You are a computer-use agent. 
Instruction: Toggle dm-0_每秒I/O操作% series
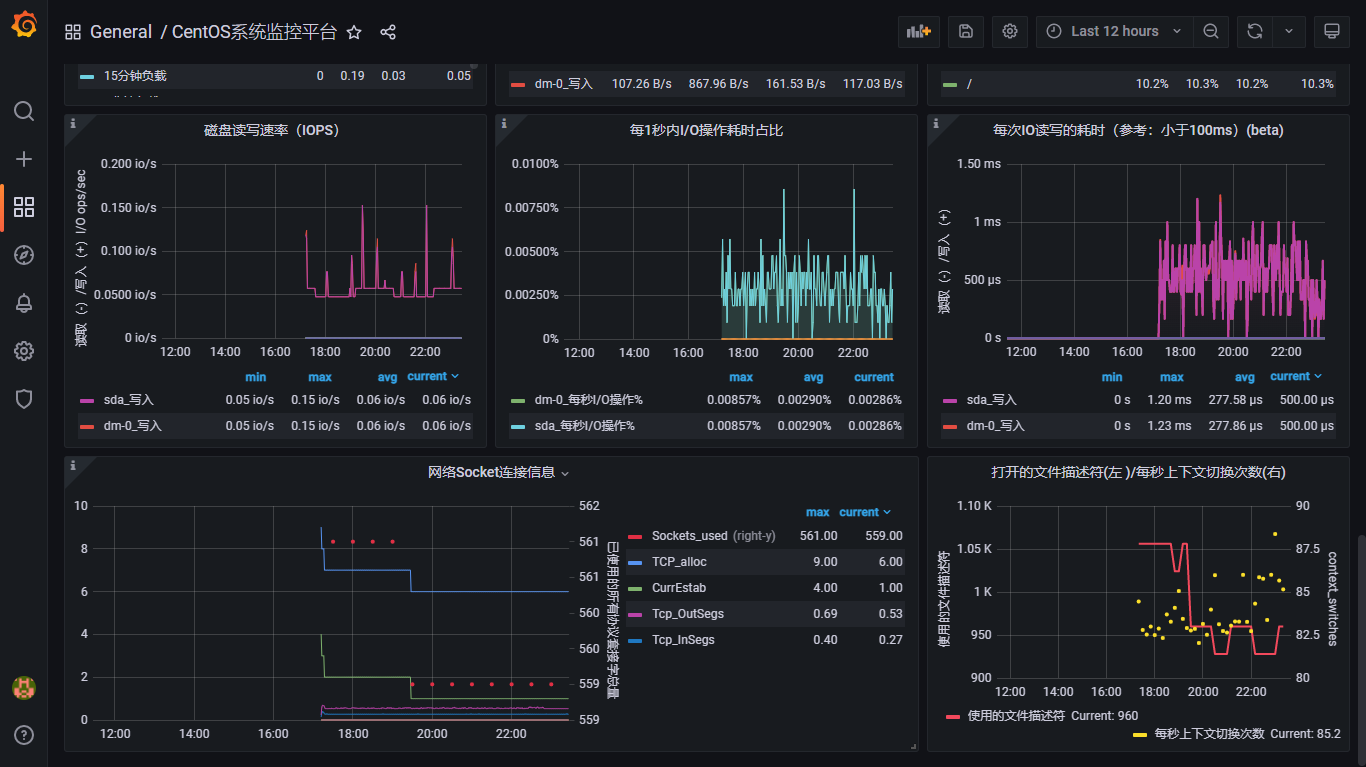click(x=588, y=400)
